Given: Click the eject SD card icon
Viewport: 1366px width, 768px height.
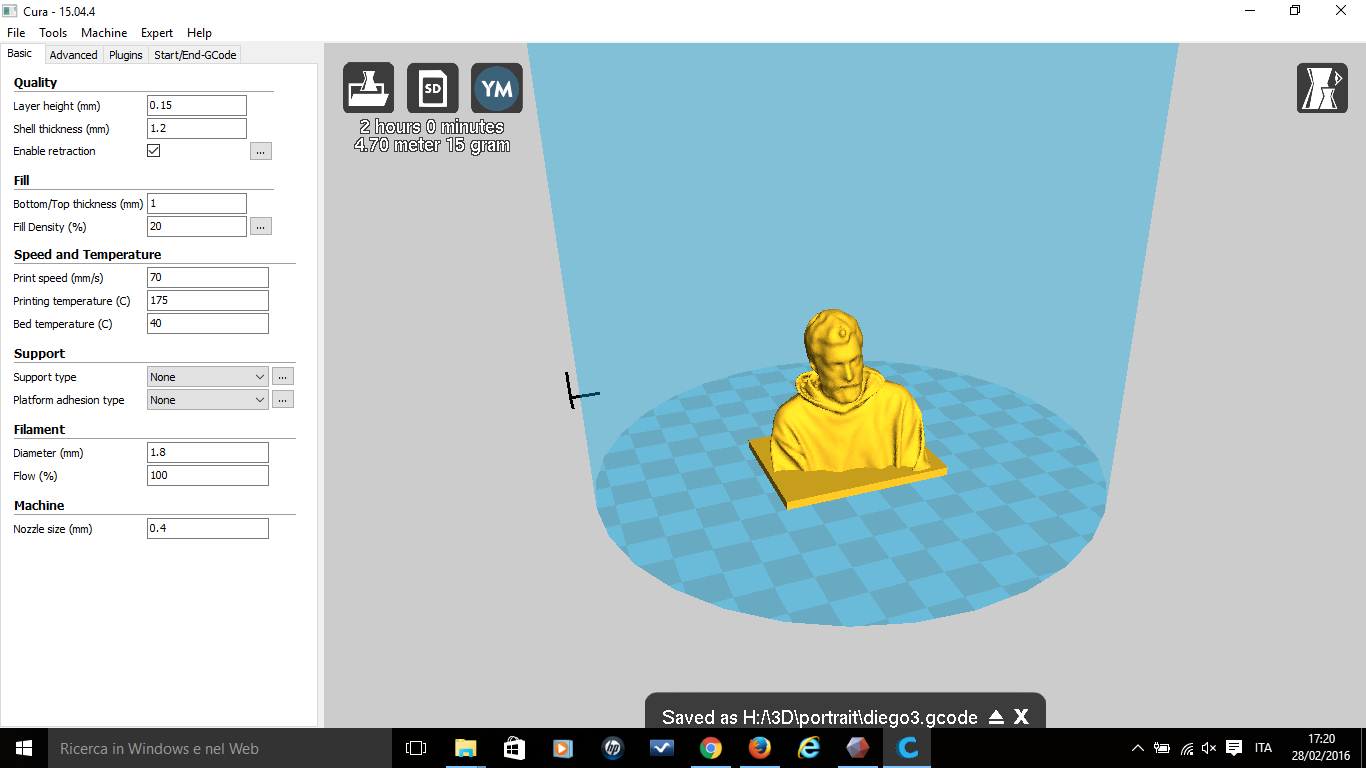Looking at the screenshot, I should pyautogui.click(x=996, y=717).
